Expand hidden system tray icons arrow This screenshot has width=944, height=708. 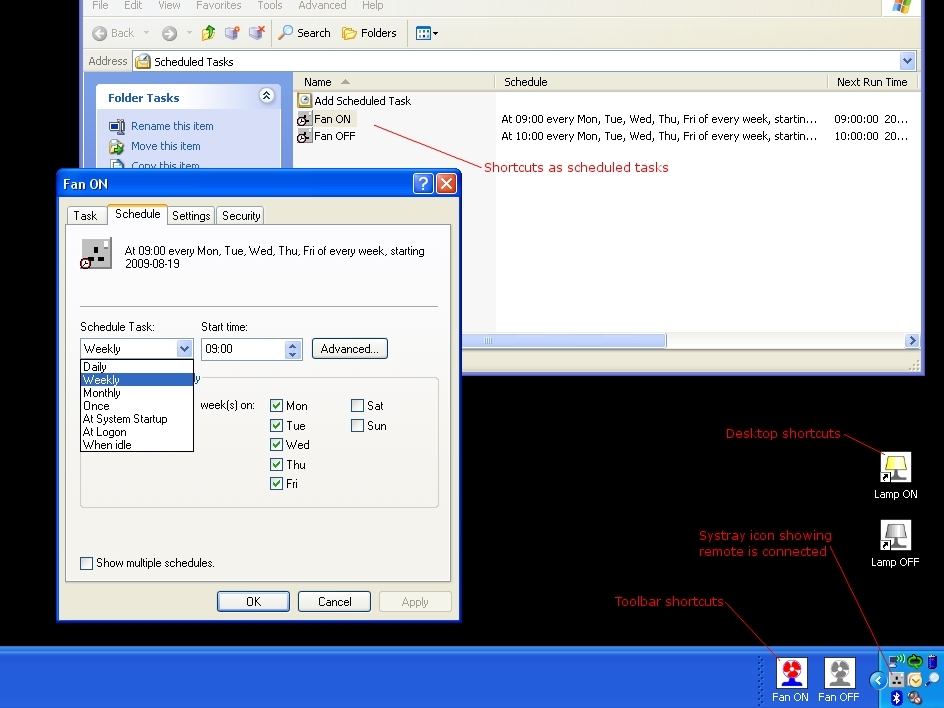point(878,680)
